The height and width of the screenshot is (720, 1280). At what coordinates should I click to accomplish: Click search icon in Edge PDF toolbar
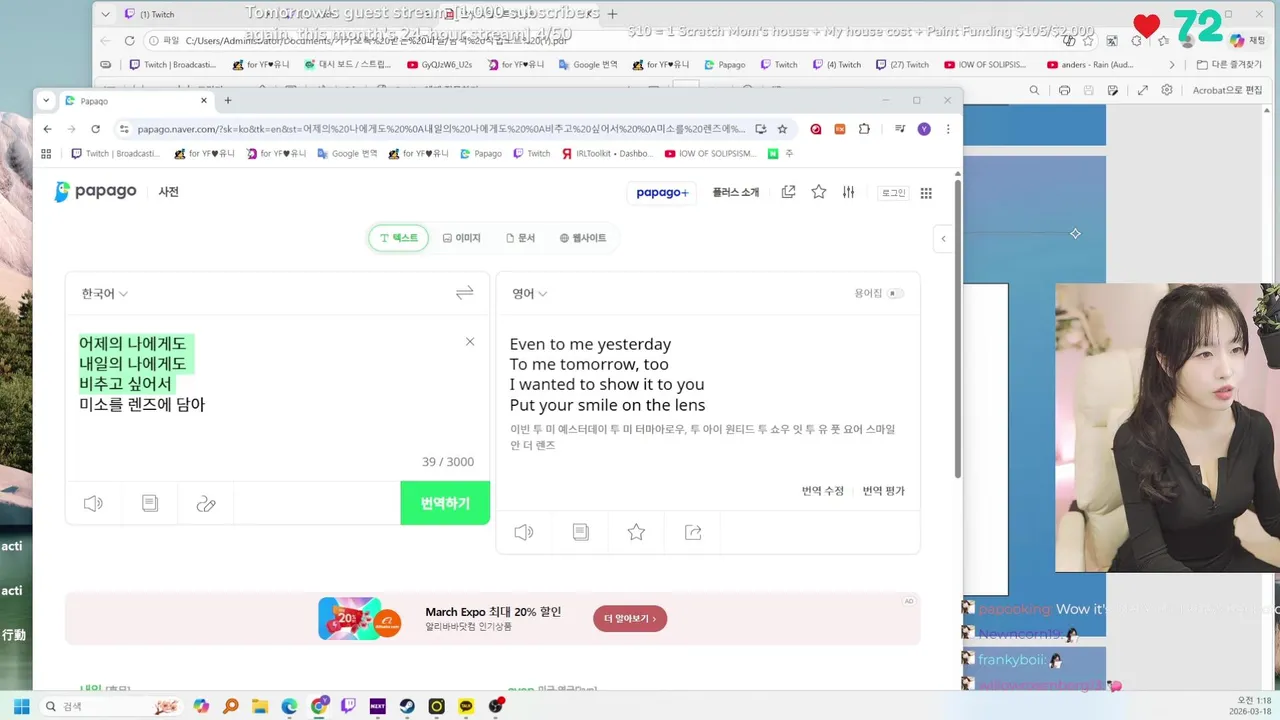pos(1034,90)
